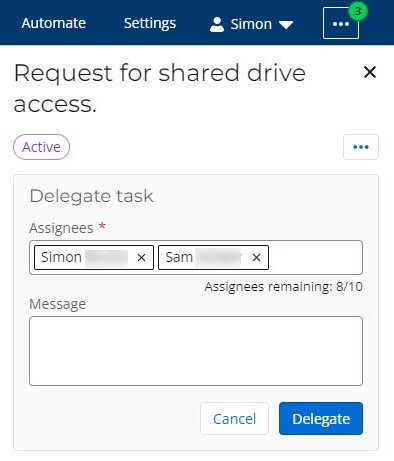Screen dimensions: 394x461
Task: Click the green notification badge showing 3
Action: [x=358, y=11]
